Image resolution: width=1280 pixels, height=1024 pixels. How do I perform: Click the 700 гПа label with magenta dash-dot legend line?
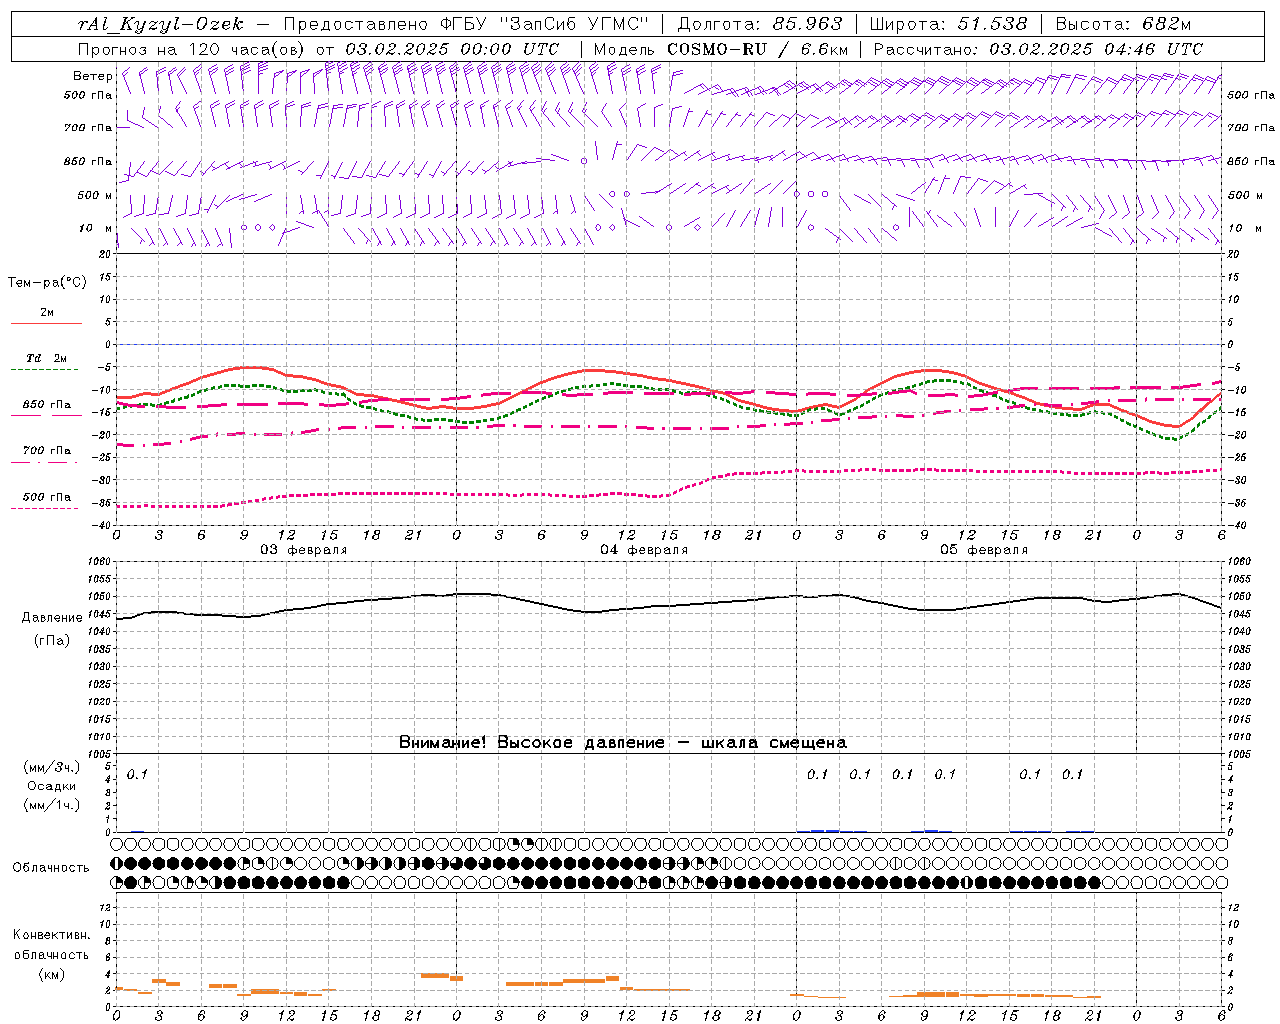point(46,451)
